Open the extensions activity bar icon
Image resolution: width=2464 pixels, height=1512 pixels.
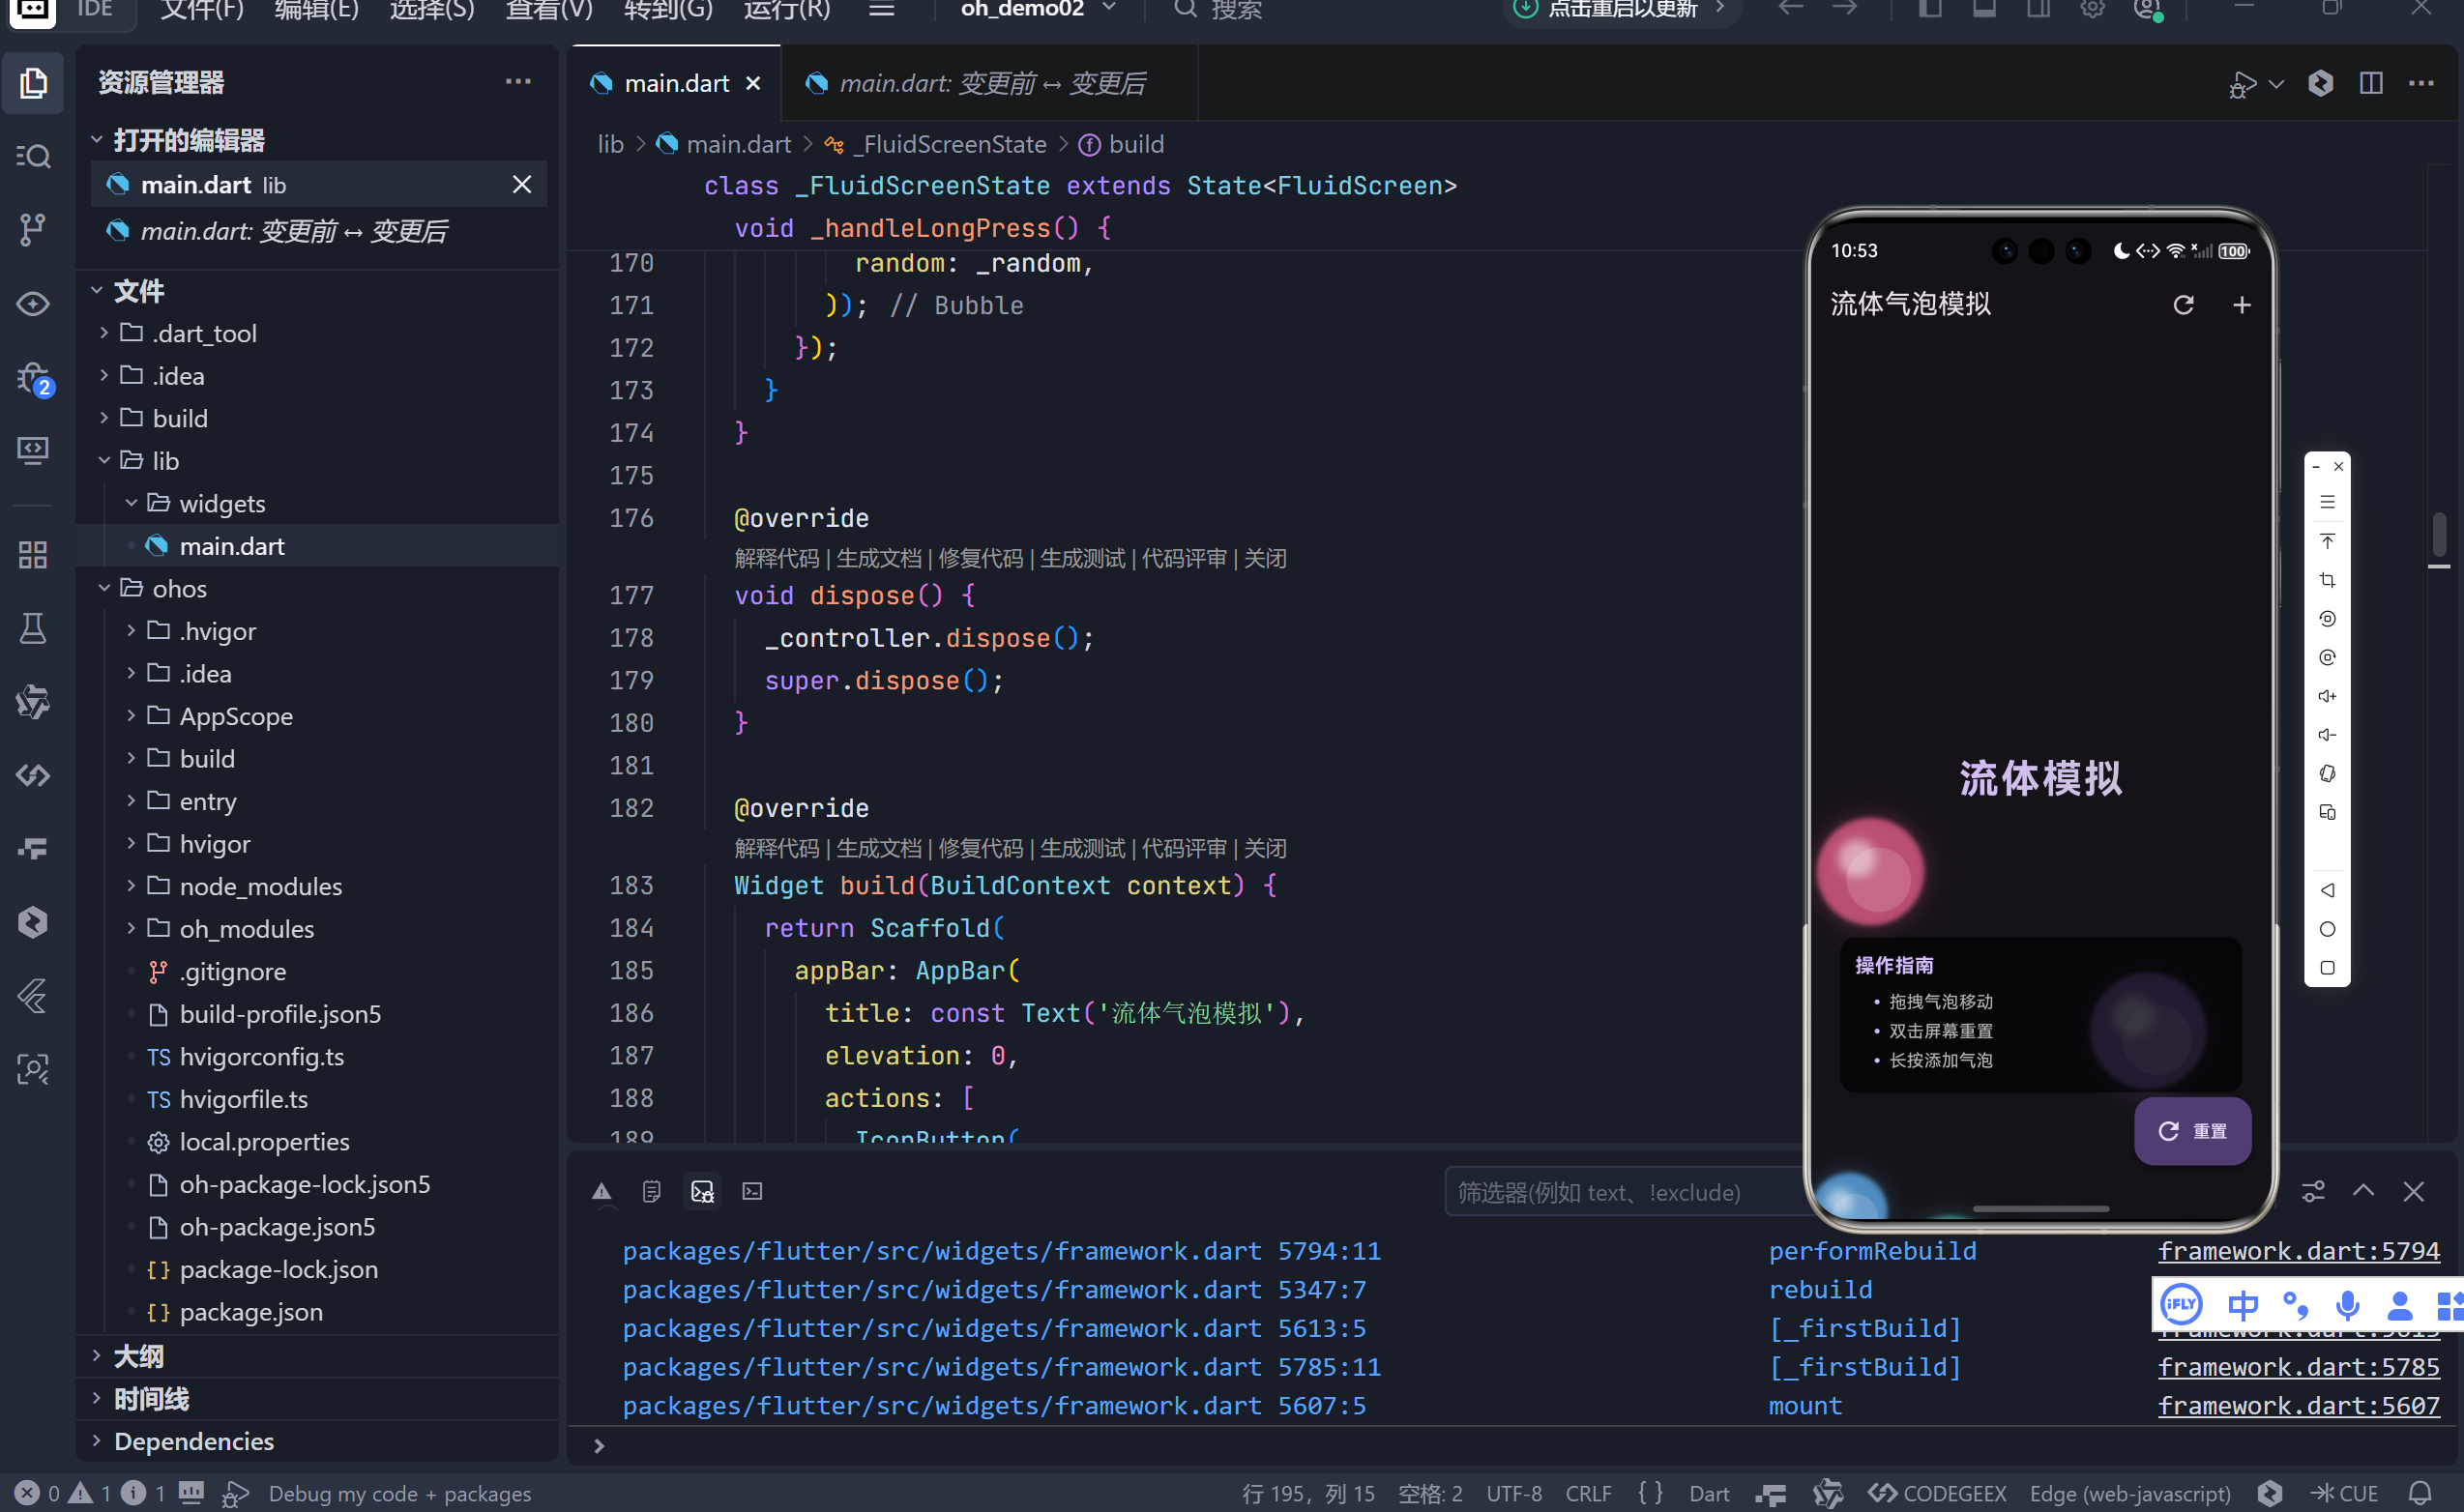tap(33, 554)
